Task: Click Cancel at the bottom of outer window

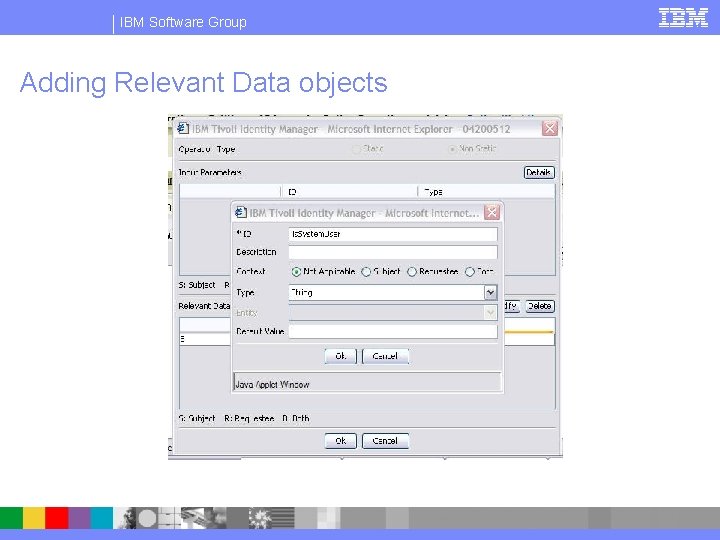Action: (x=385, y=441)
